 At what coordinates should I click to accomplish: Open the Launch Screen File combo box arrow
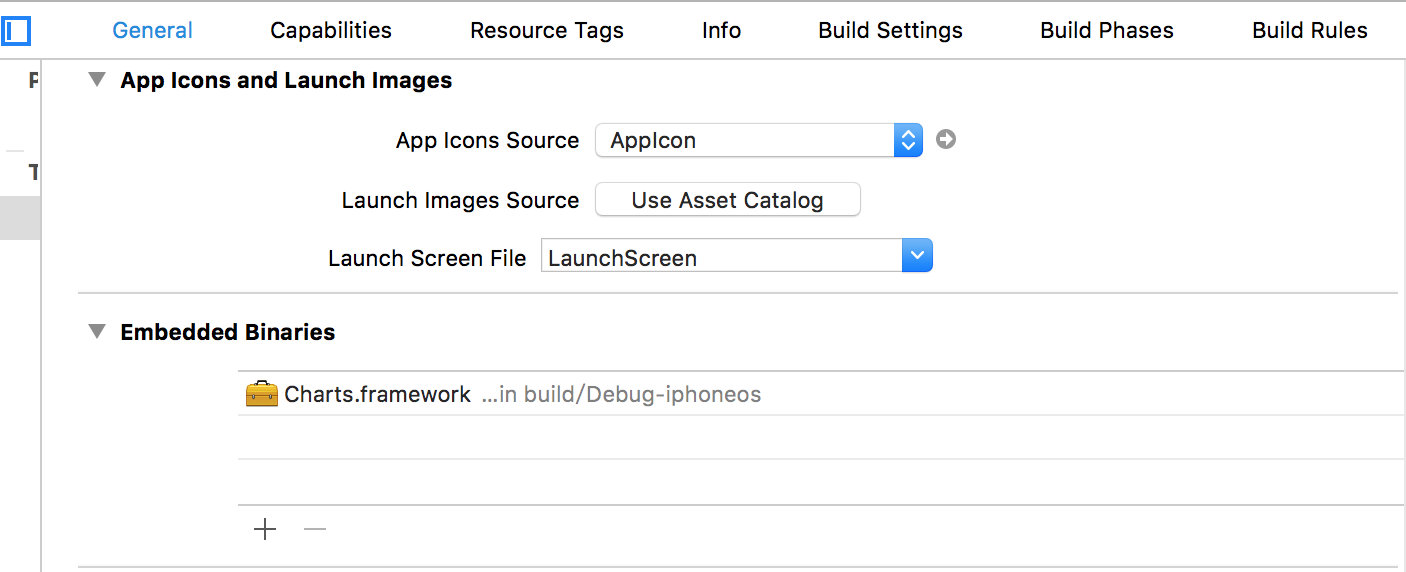point(917,257)
